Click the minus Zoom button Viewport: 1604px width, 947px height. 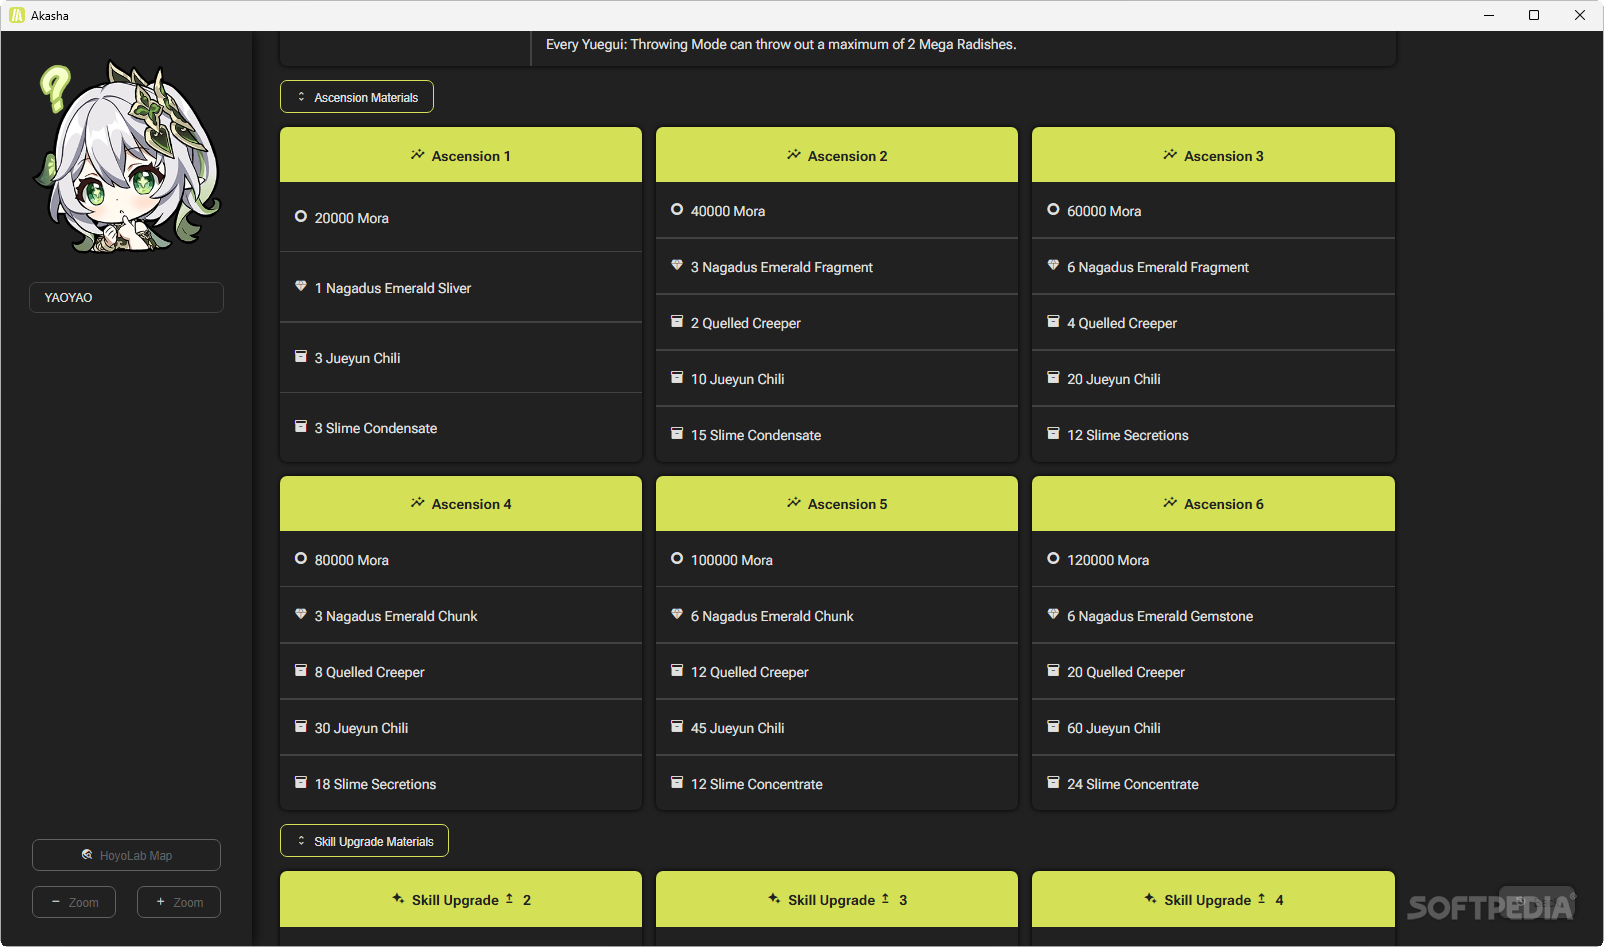pyautogui.click(x=74, y=902)
